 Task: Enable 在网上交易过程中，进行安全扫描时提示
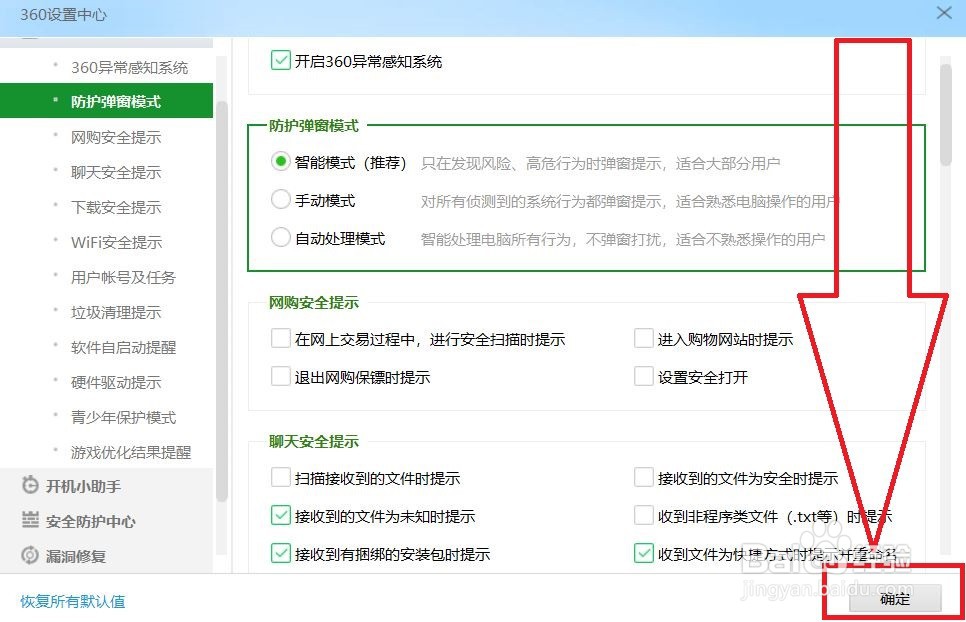point(281,339)
